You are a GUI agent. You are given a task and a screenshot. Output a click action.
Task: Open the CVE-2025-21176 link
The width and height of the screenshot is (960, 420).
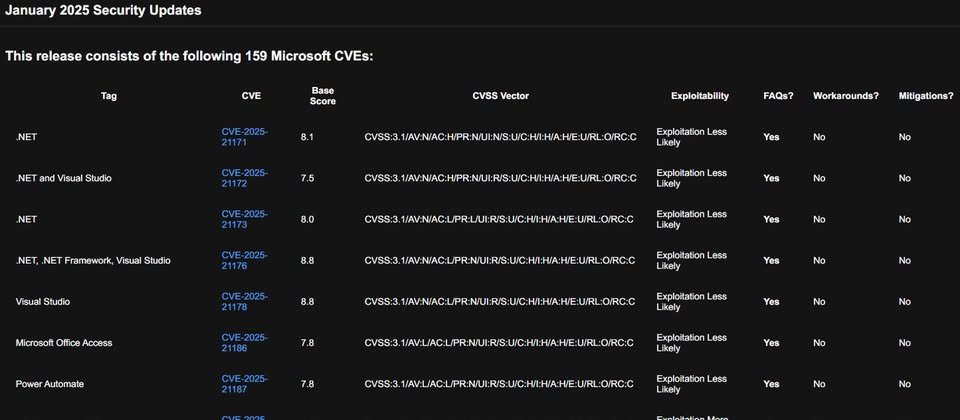click(x=244, y=260)
